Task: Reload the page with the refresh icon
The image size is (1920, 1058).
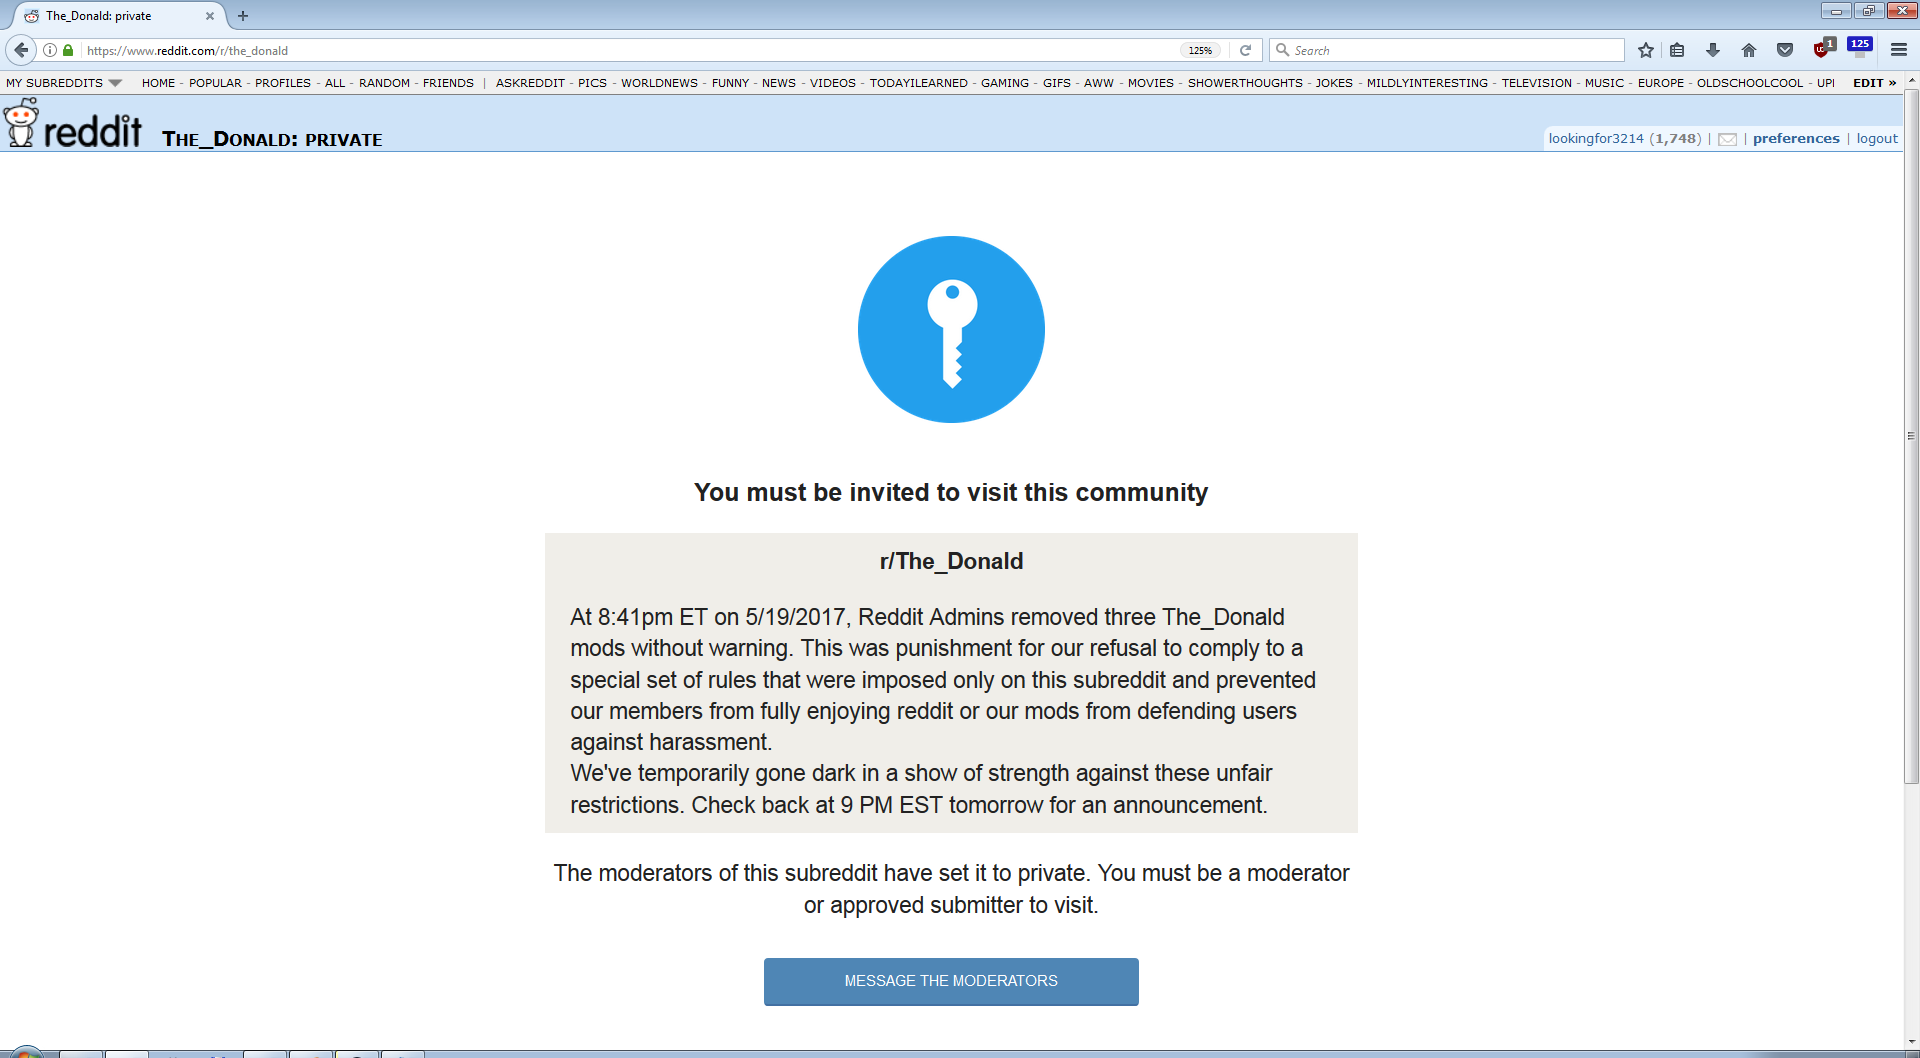Action: pos(1245,50)
